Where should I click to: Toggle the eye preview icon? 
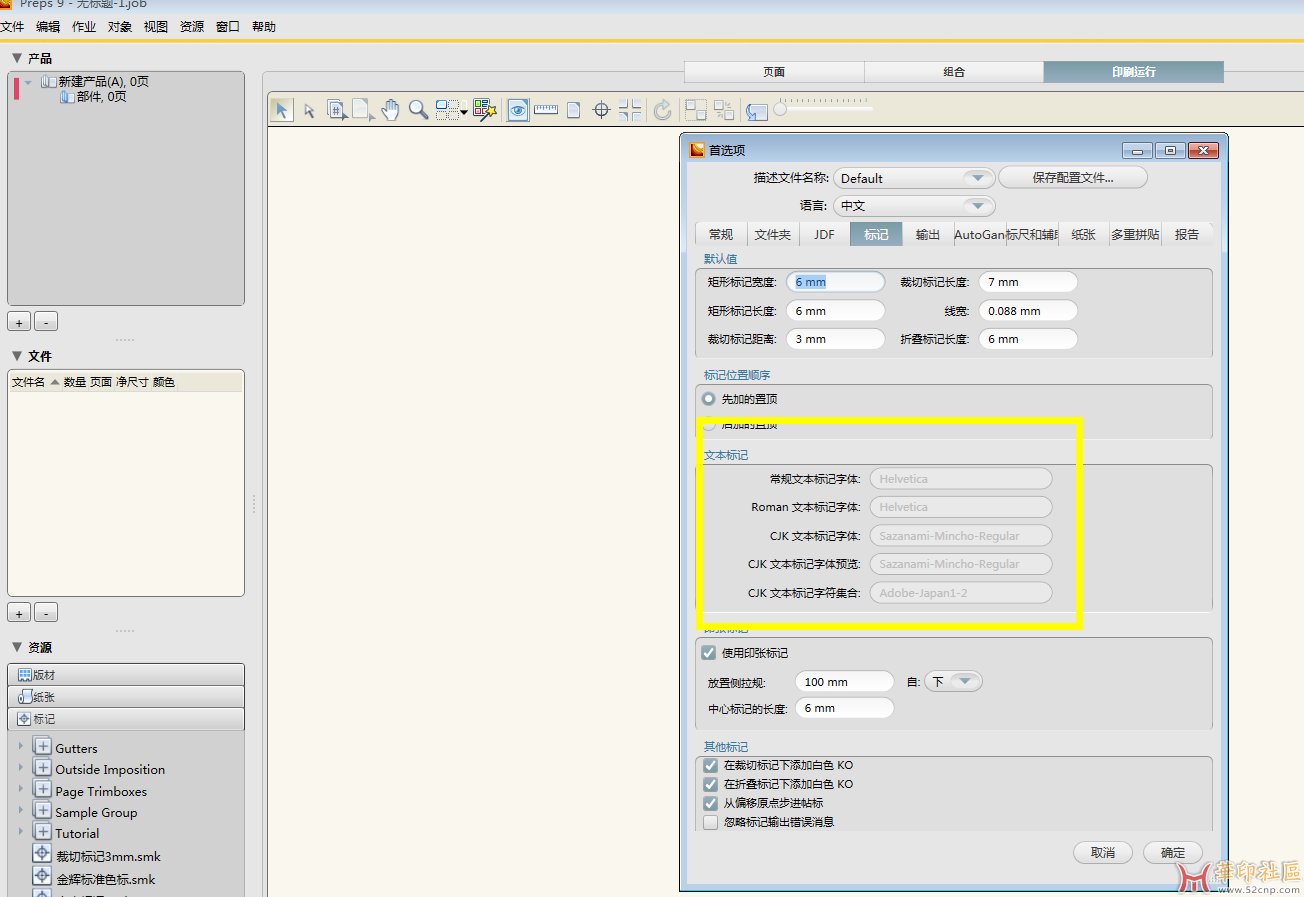click(517, 110)
